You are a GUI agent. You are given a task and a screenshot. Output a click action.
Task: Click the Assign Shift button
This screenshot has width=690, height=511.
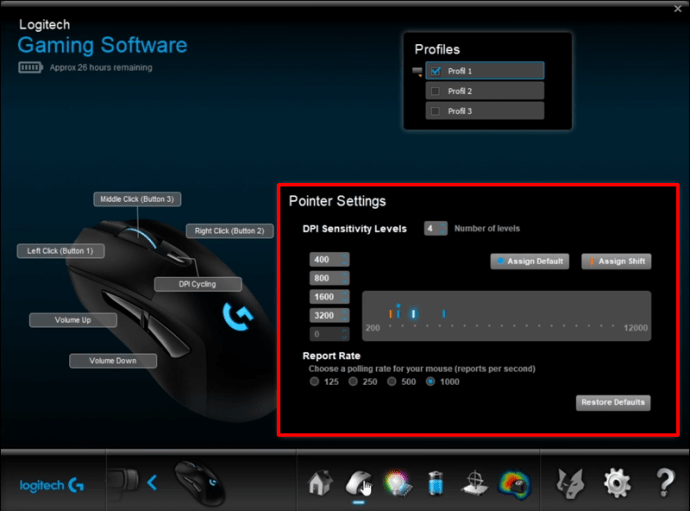pos(616,261)
